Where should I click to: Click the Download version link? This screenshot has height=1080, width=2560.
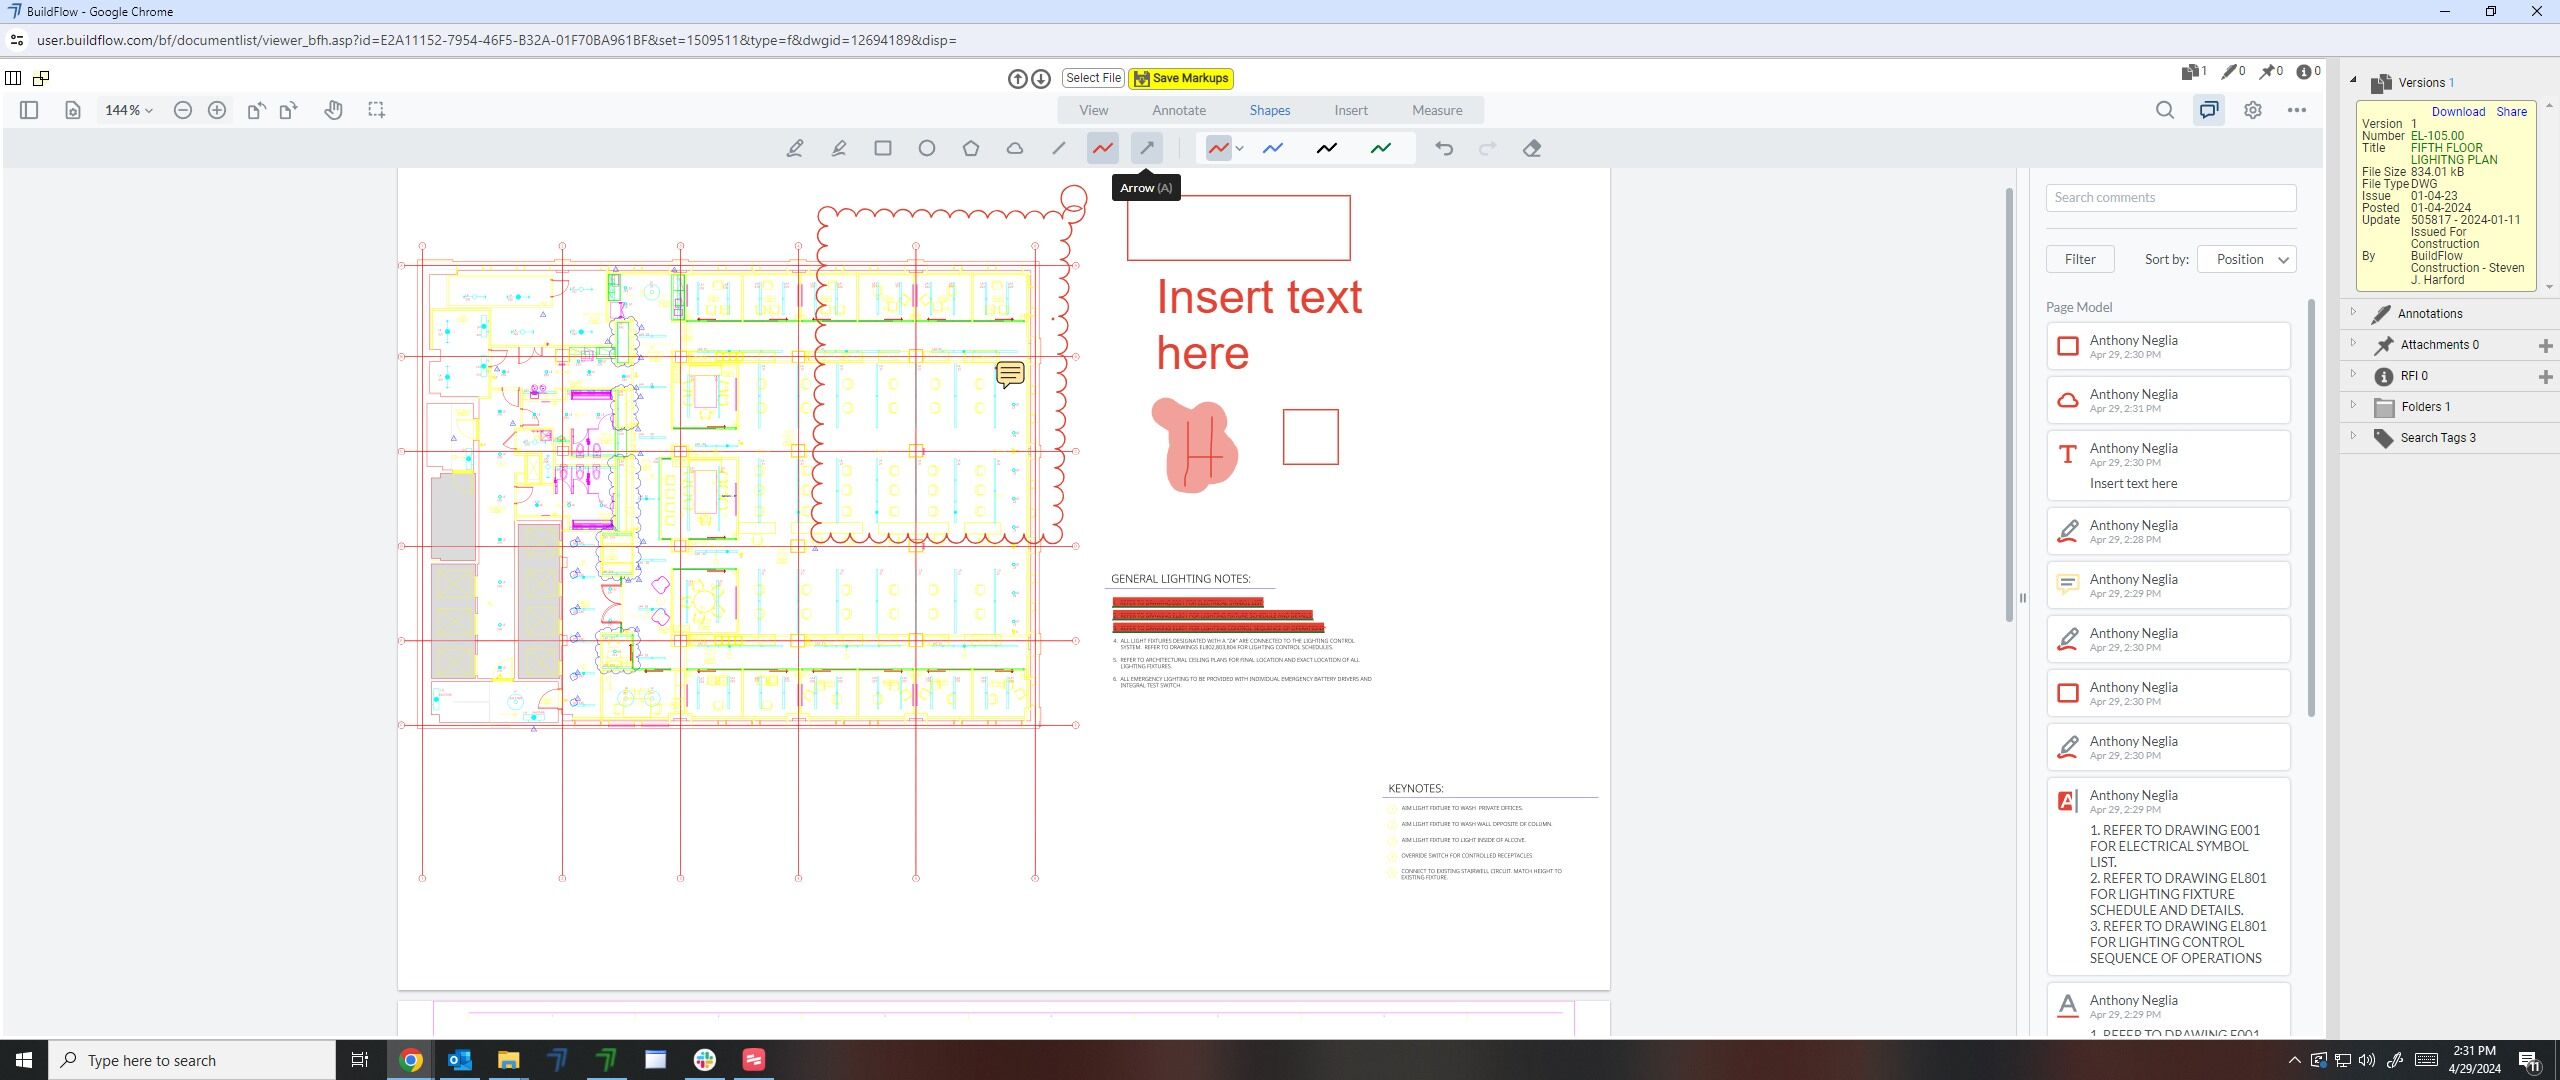pos(2457,112)
